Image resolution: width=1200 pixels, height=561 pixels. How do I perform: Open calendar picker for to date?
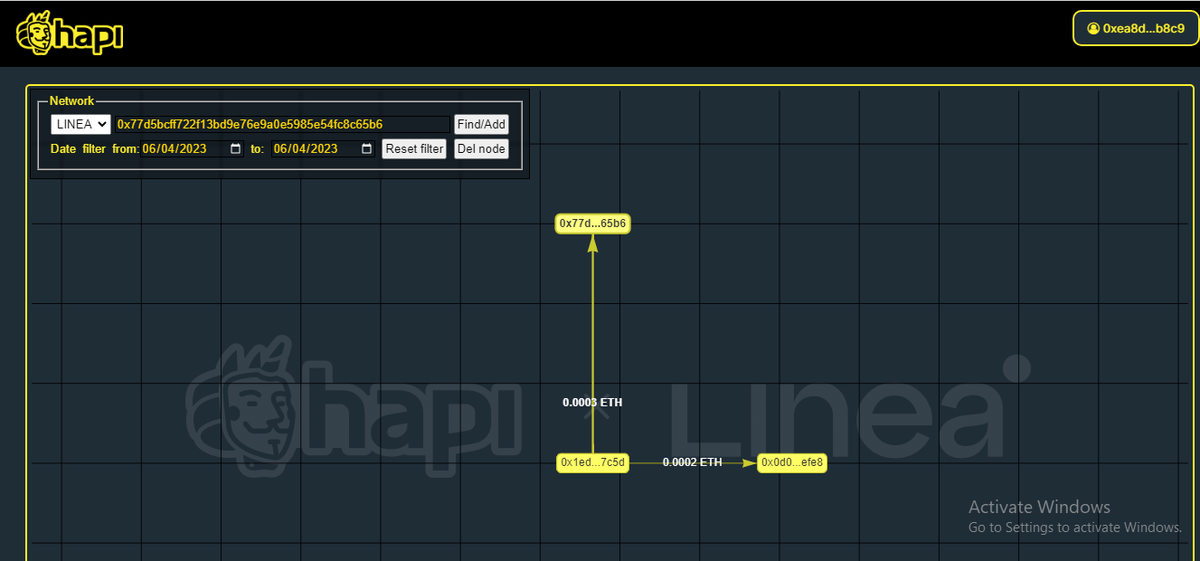point(367,149)
